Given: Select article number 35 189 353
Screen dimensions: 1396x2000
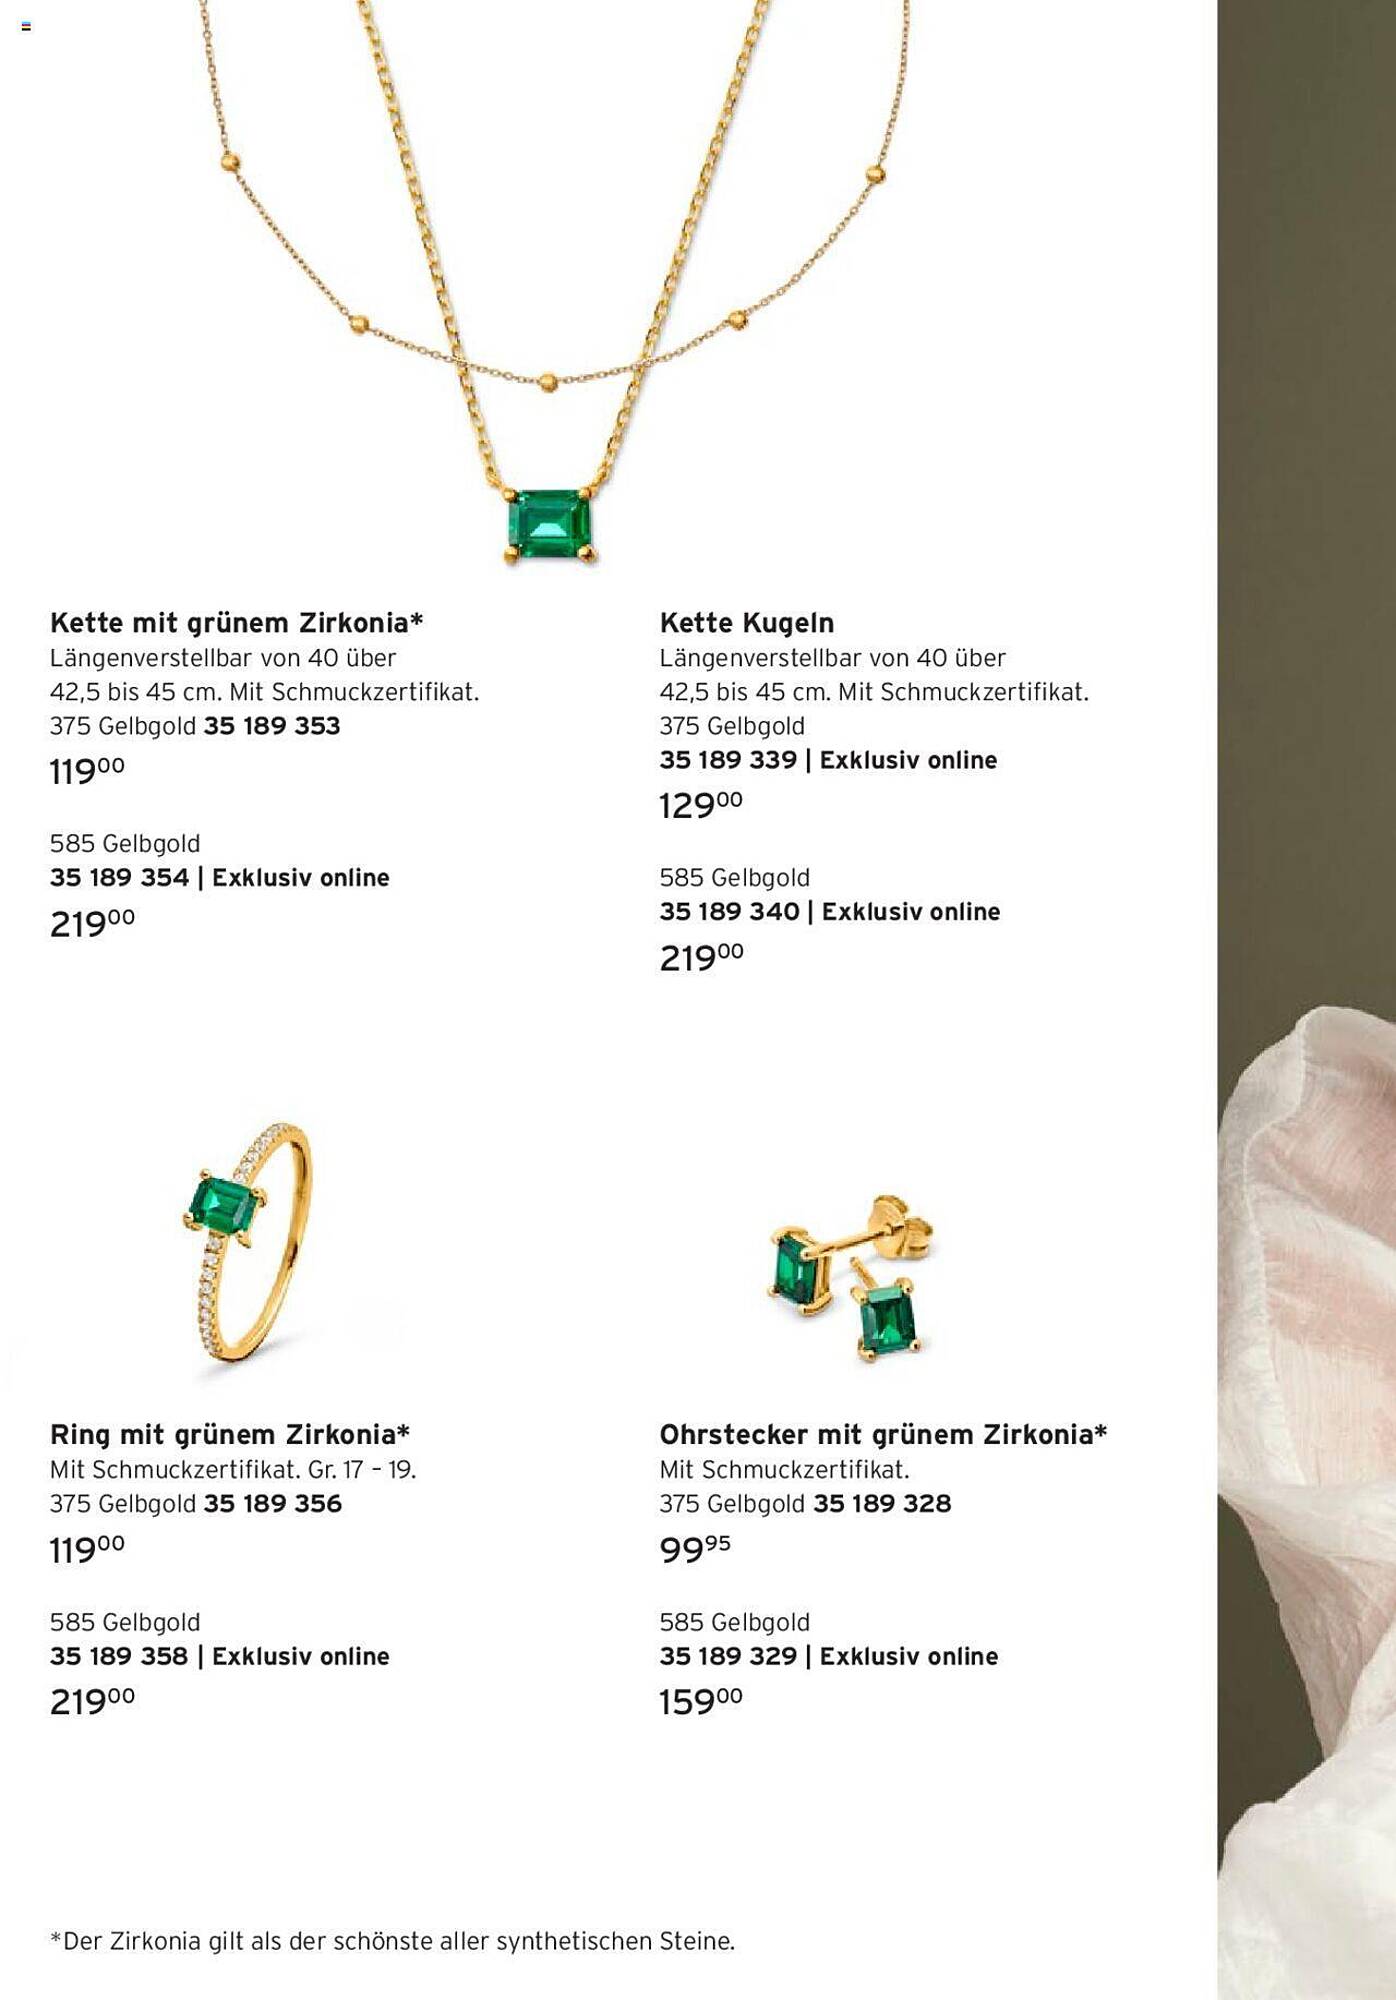Looking at the screenshot, I should tap(272, 726).
